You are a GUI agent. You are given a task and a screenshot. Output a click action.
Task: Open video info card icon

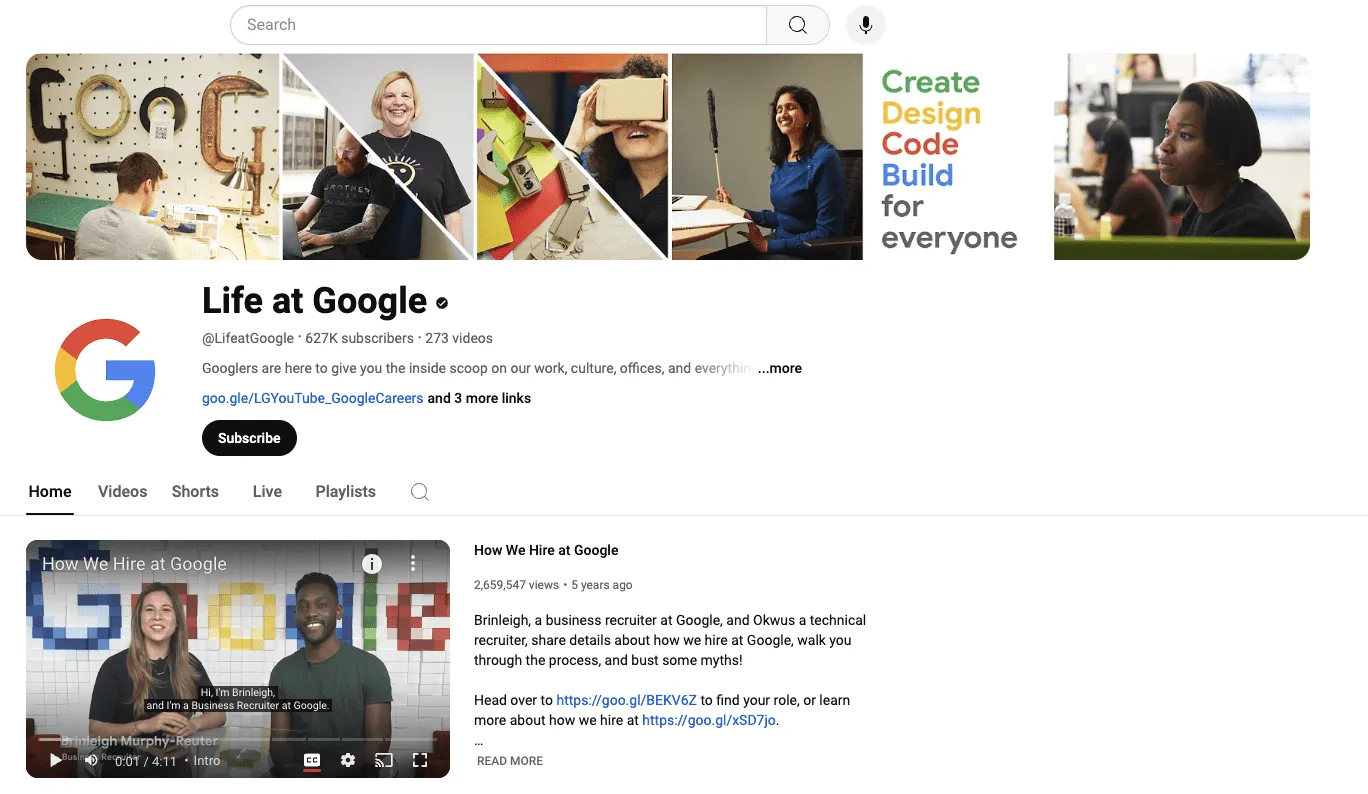tap(372, 564)
